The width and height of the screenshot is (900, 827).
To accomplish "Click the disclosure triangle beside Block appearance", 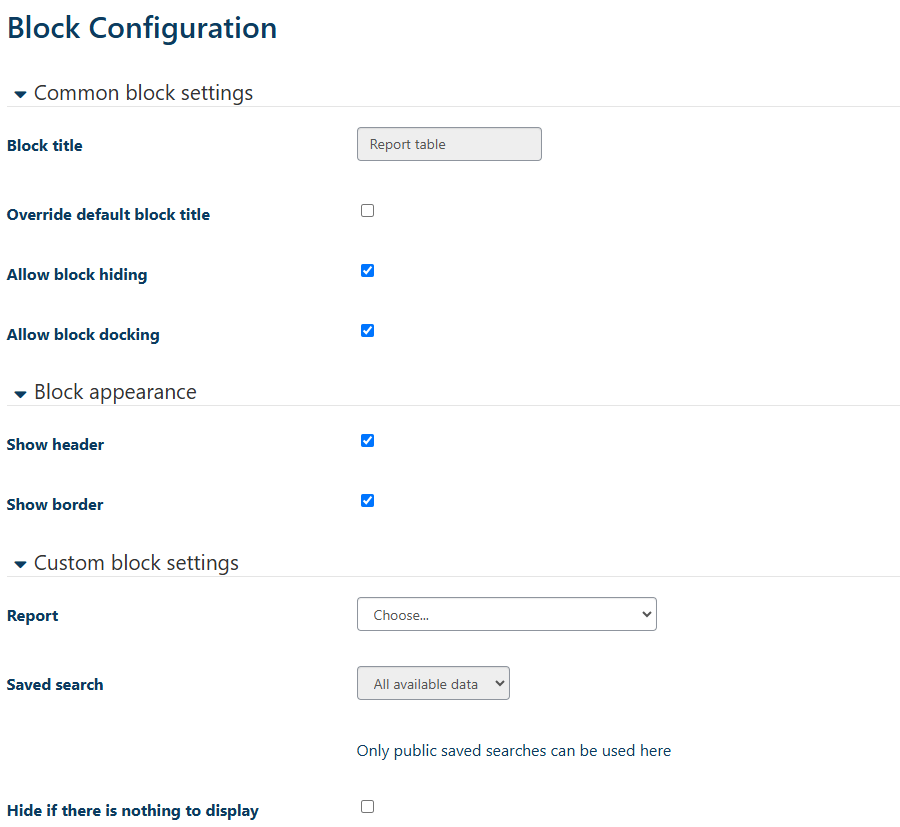I will (x=19, y=393).
